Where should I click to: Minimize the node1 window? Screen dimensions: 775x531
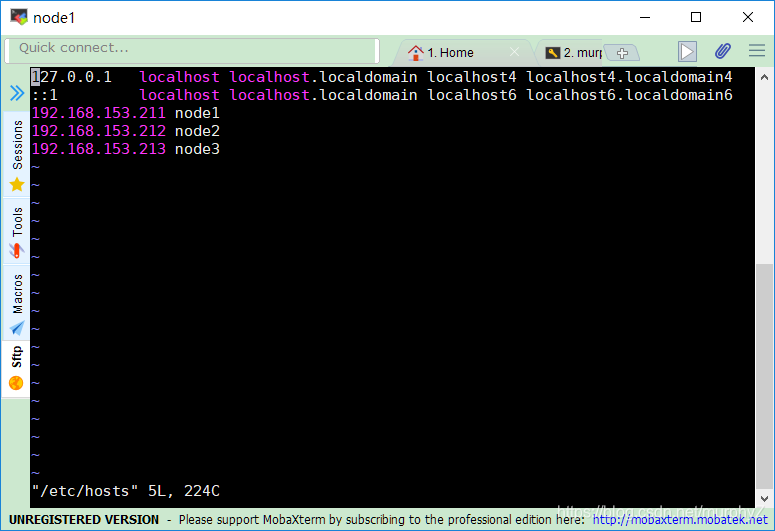tap(645, 17)
